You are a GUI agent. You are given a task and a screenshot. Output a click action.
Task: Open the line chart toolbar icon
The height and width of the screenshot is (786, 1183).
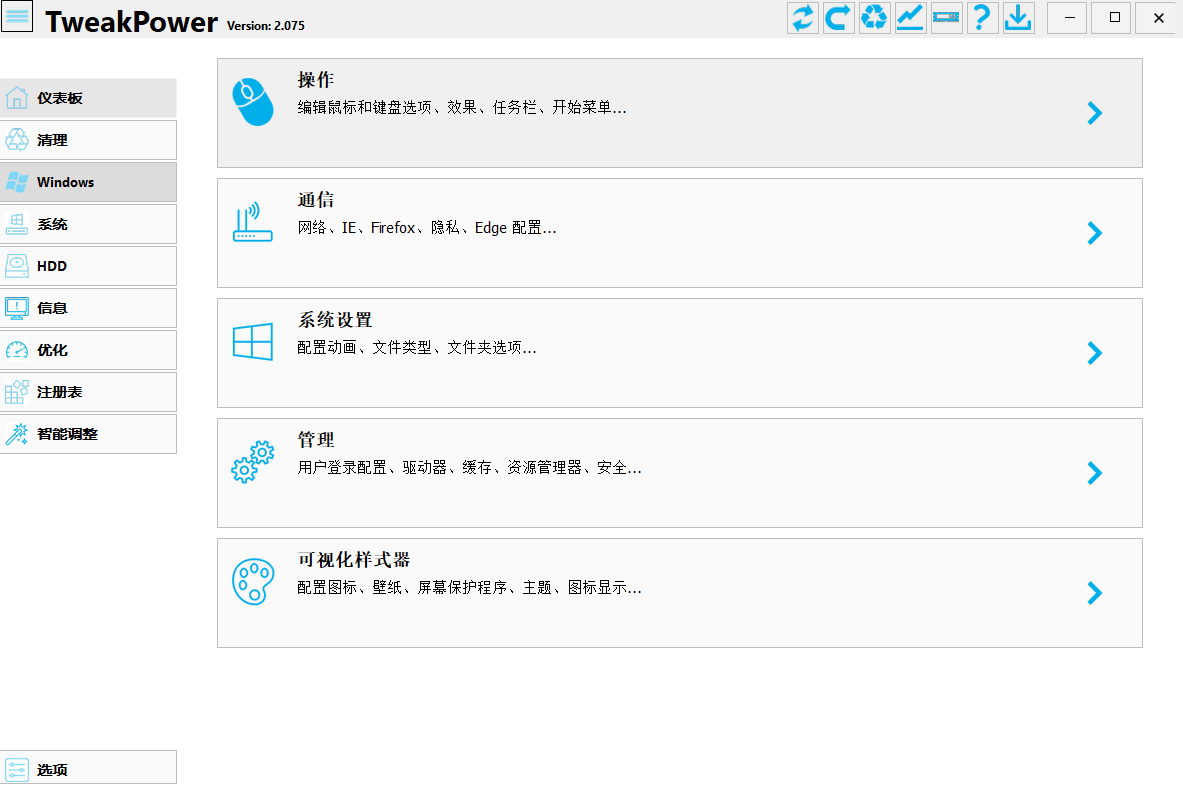[910, 18]
